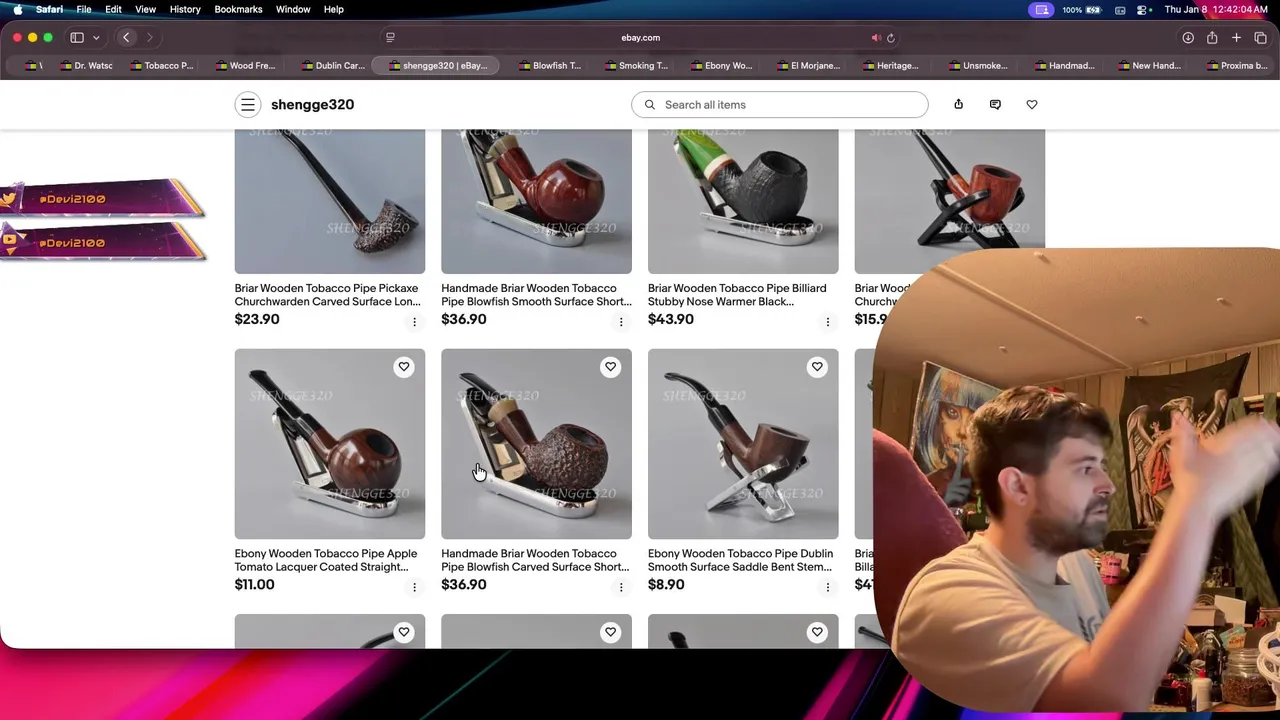Click the shengge320 store name
Viewport: 1280px width, 720px height.
point(312,104)
